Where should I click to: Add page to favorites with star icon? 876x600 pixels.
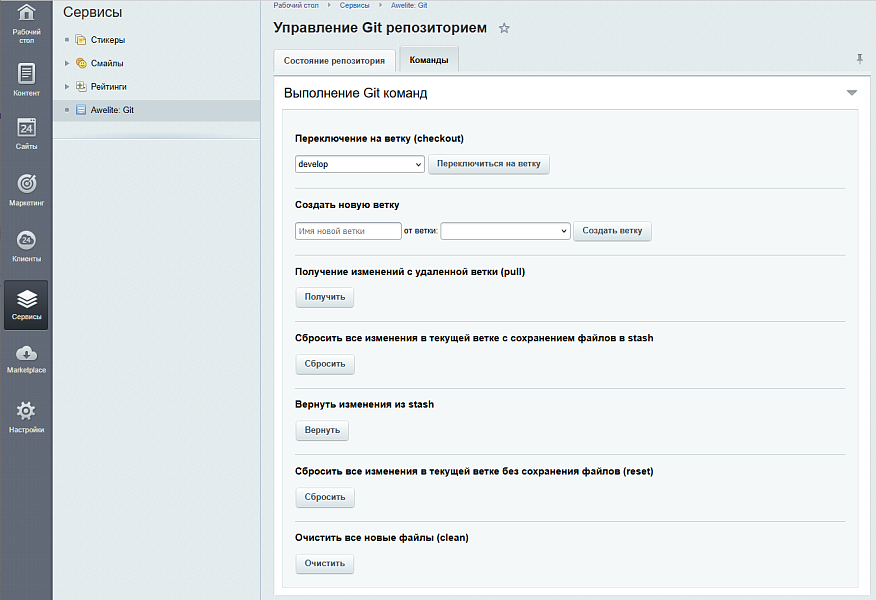coord(504,28)
